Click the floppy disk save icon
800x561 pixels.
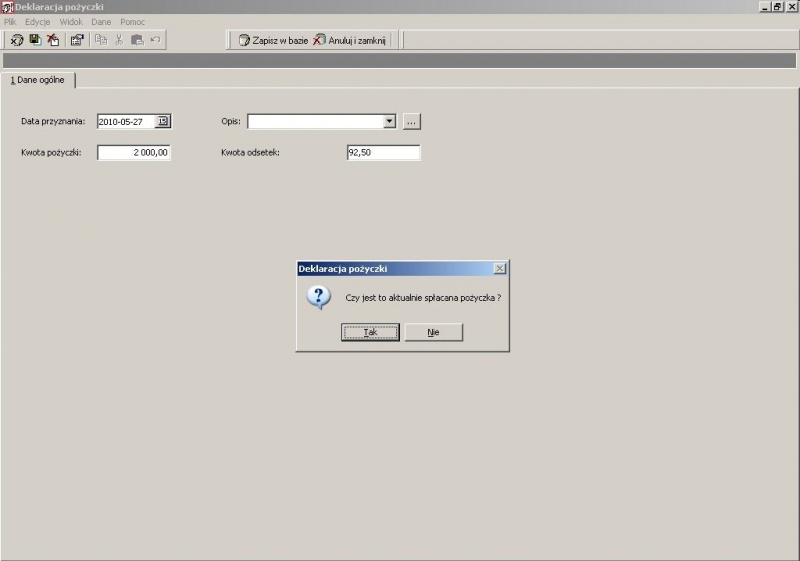point(35,40)
